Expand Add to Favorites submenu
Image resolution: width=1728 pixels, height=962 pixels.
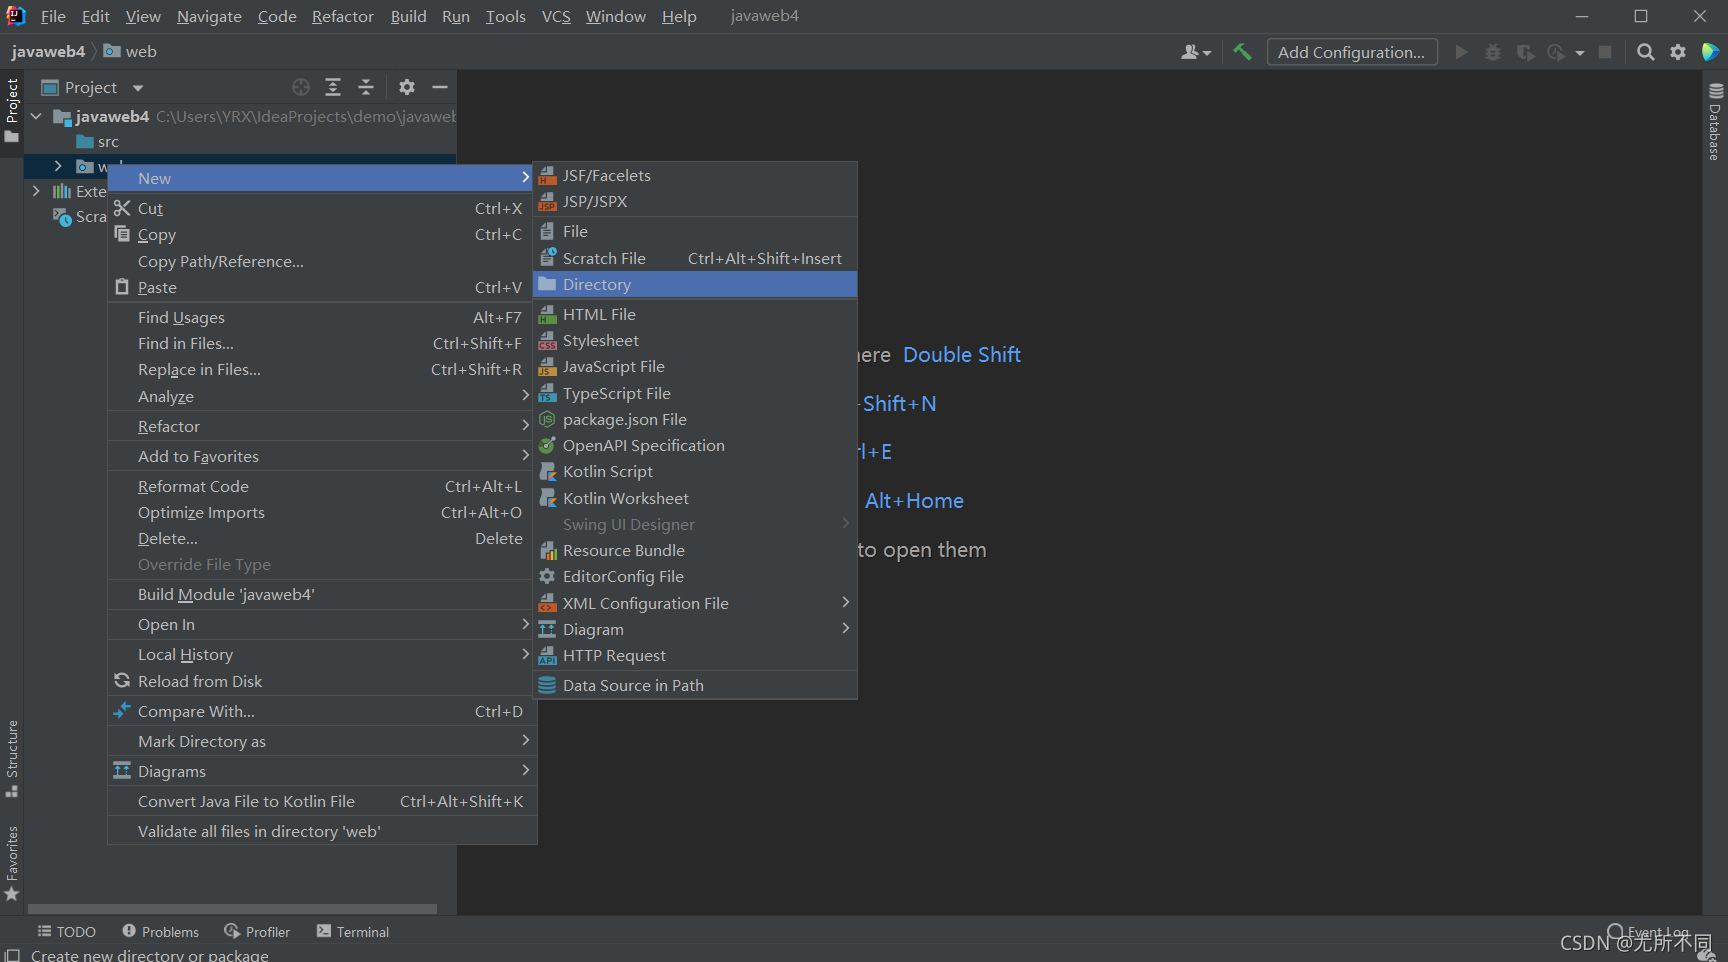click(x=322, y=456)
